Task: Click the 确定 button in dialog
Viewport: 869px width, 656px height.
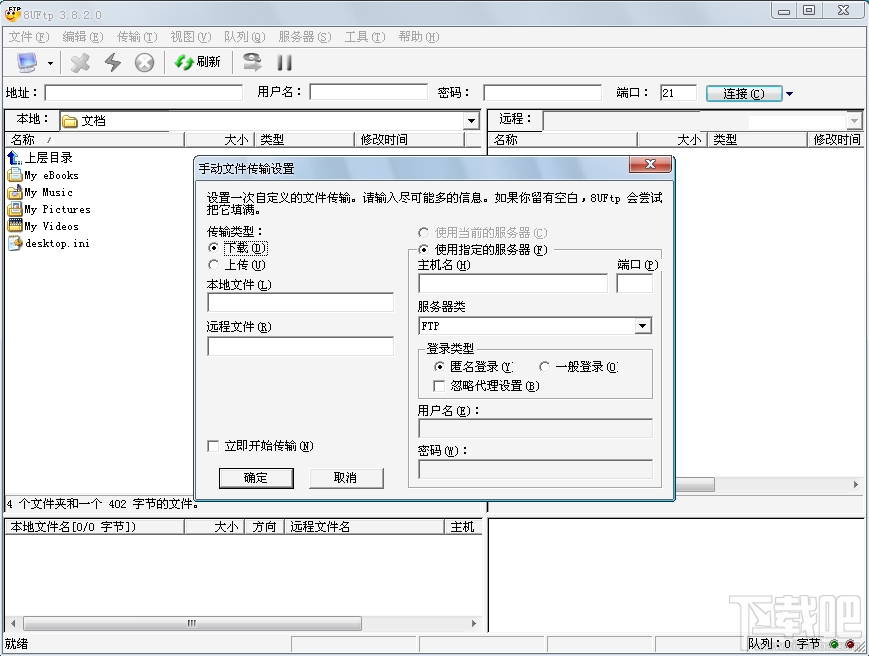Action: [256, 478]
